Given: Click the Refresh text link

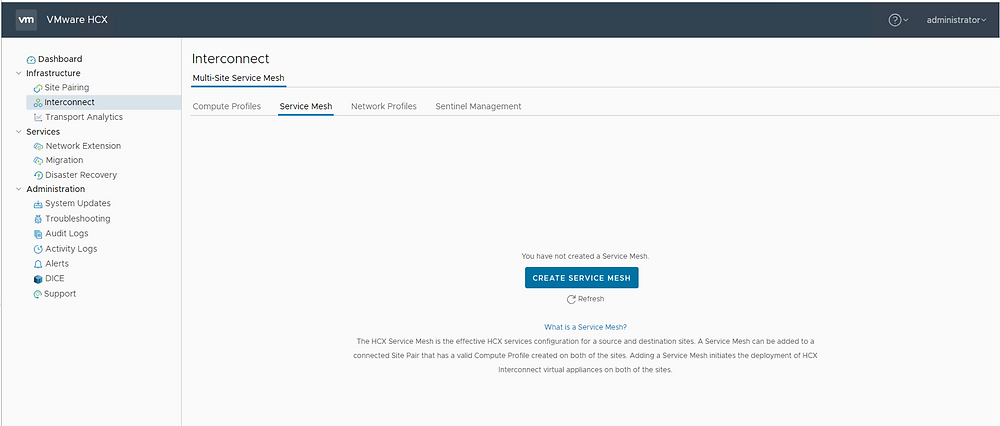Looking at the screenshot, I should point(591,298).
